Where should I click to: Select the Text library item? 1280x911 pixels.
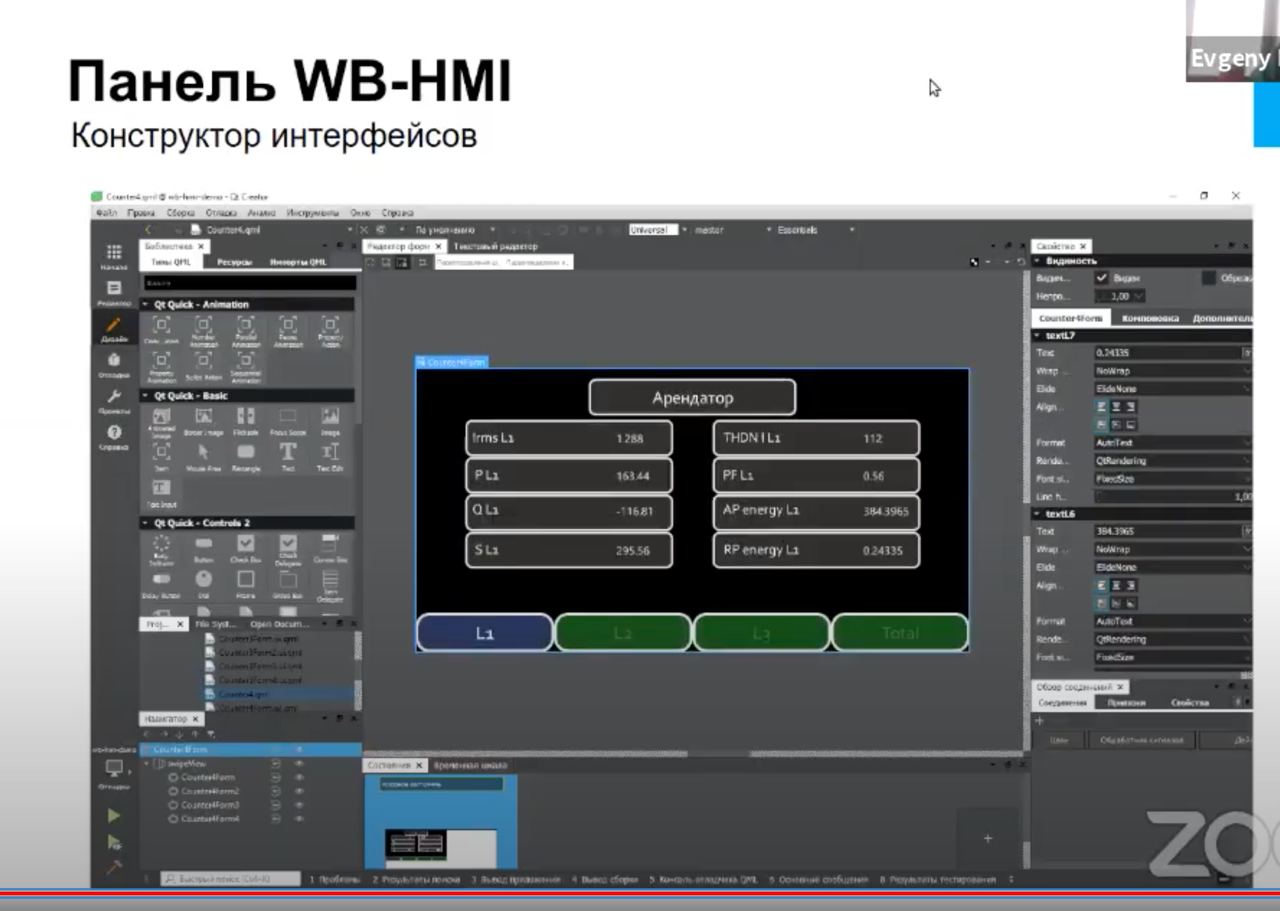coord(287,457)
